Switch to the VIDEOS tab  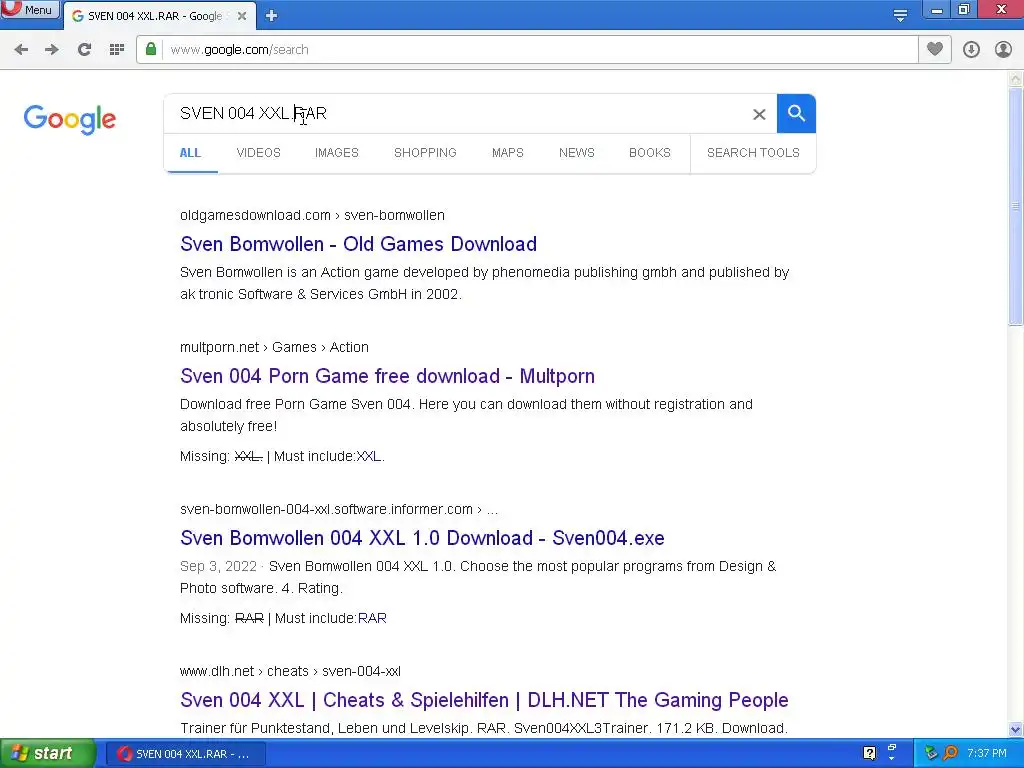pos(259,153)
